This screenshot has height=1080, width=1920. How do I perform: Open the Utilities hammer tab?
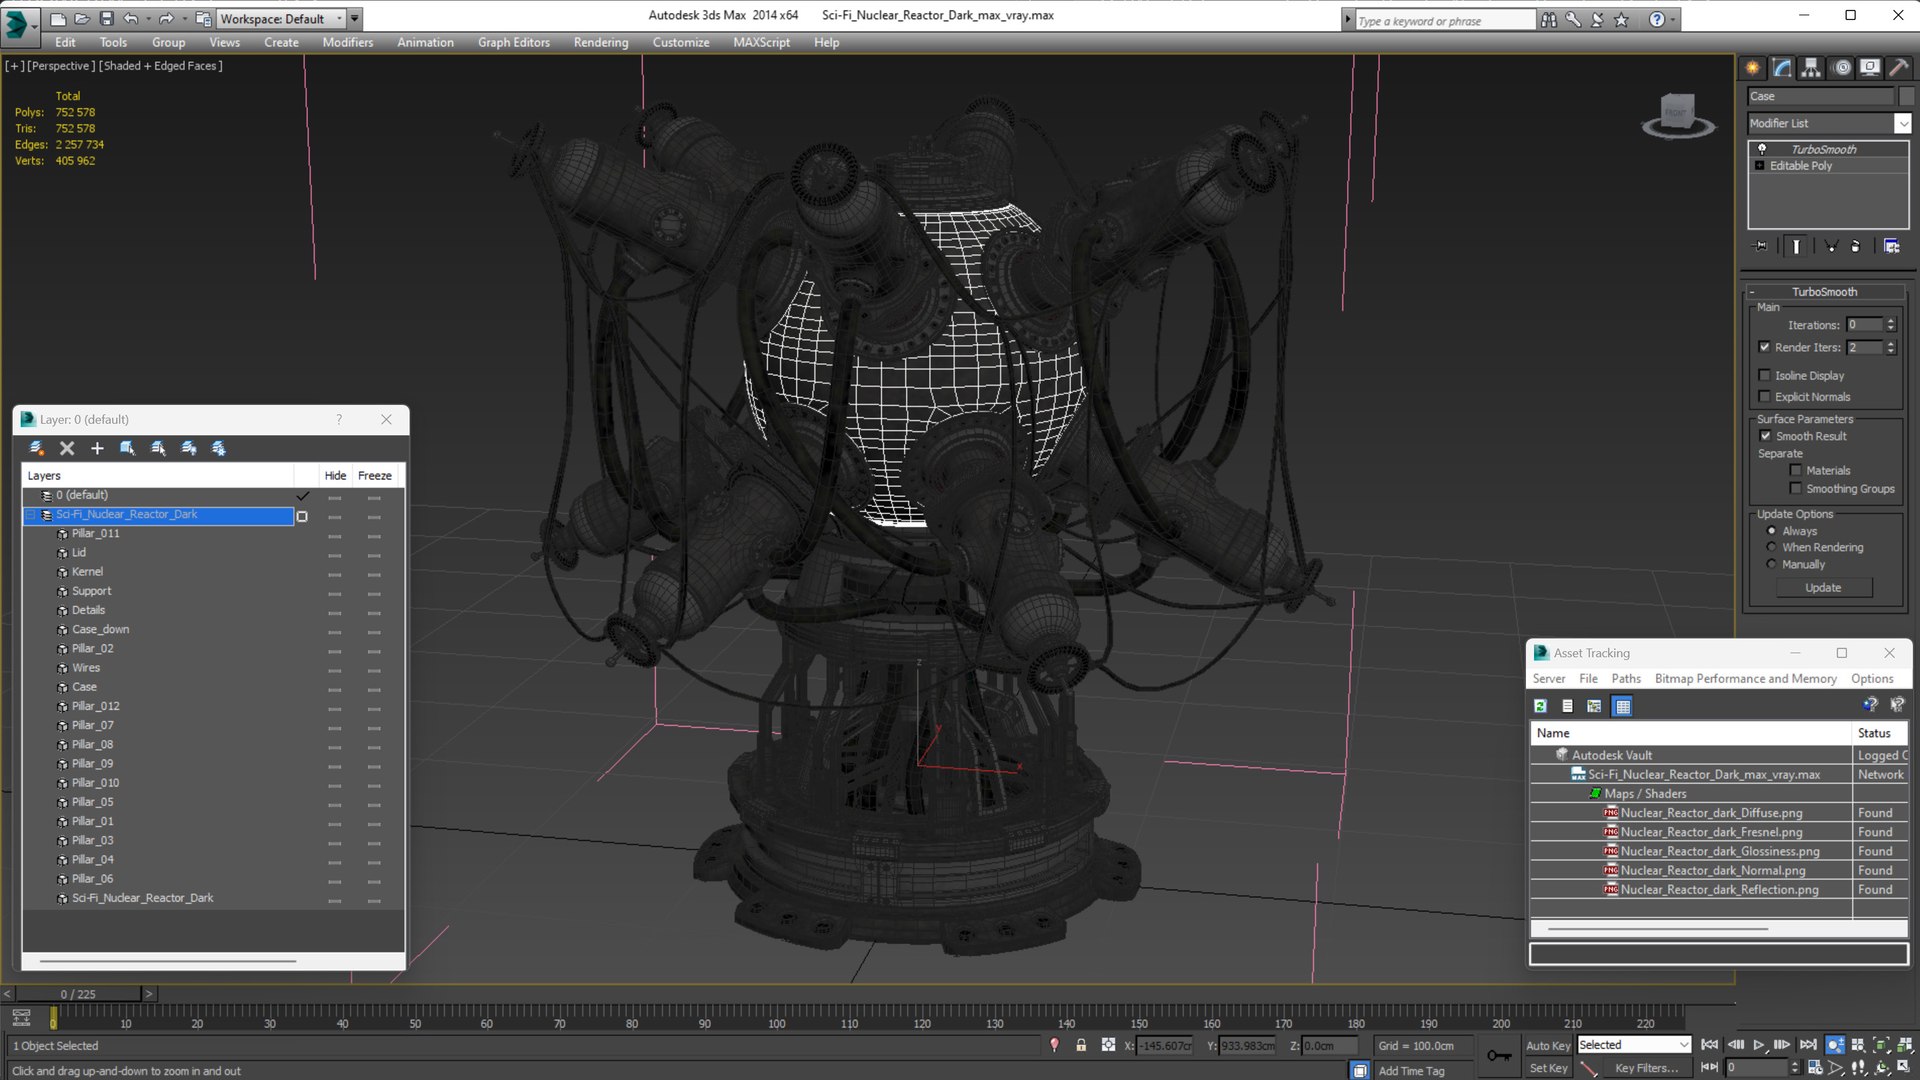pyautogui.click(x=1899, y=68)
